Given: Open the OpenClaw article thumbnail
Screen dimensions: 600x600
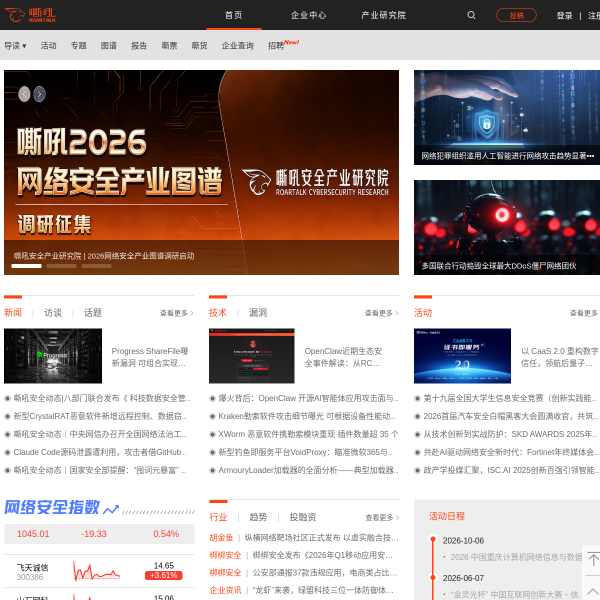Looking at the screenshot, I should (x=252, y=356).
